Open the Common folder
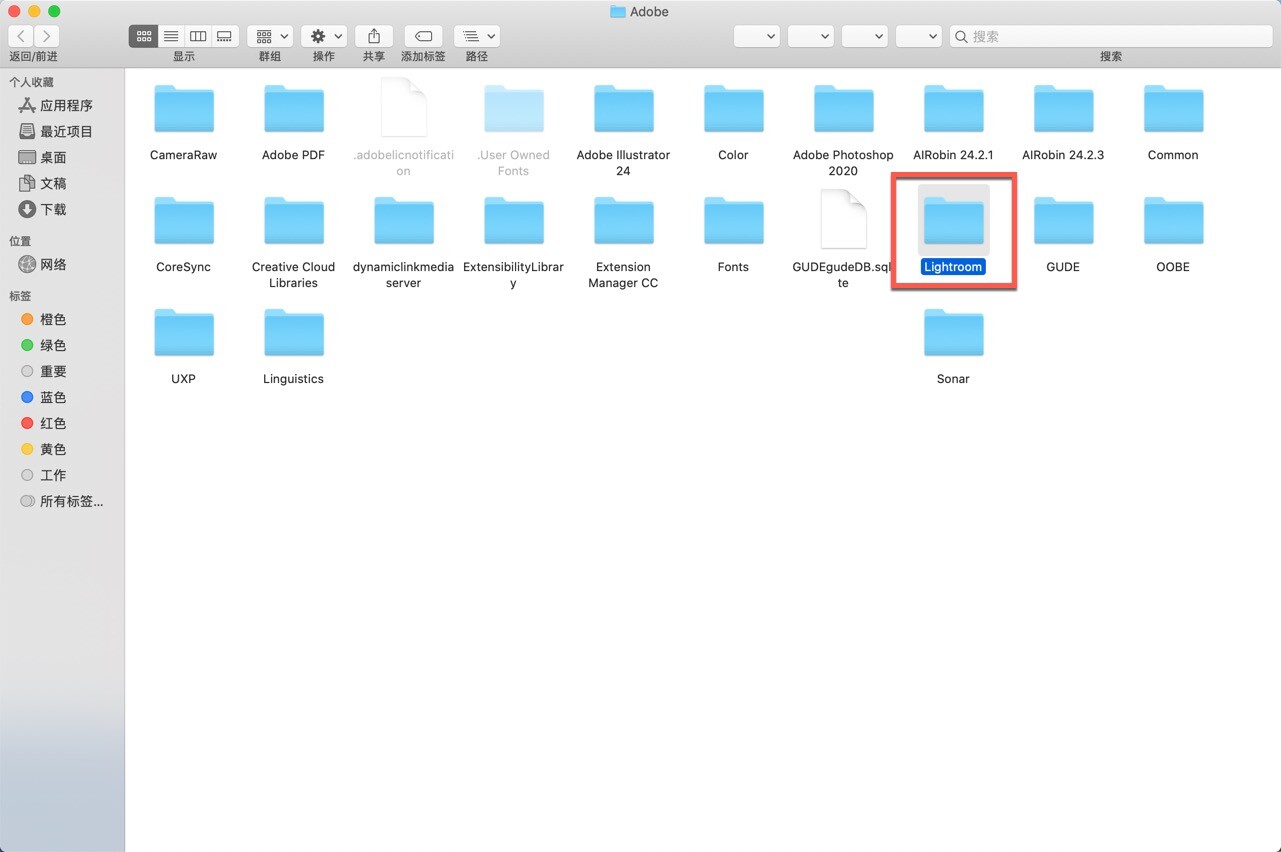Screen dimensions: 1281x852 (1173, 110)
